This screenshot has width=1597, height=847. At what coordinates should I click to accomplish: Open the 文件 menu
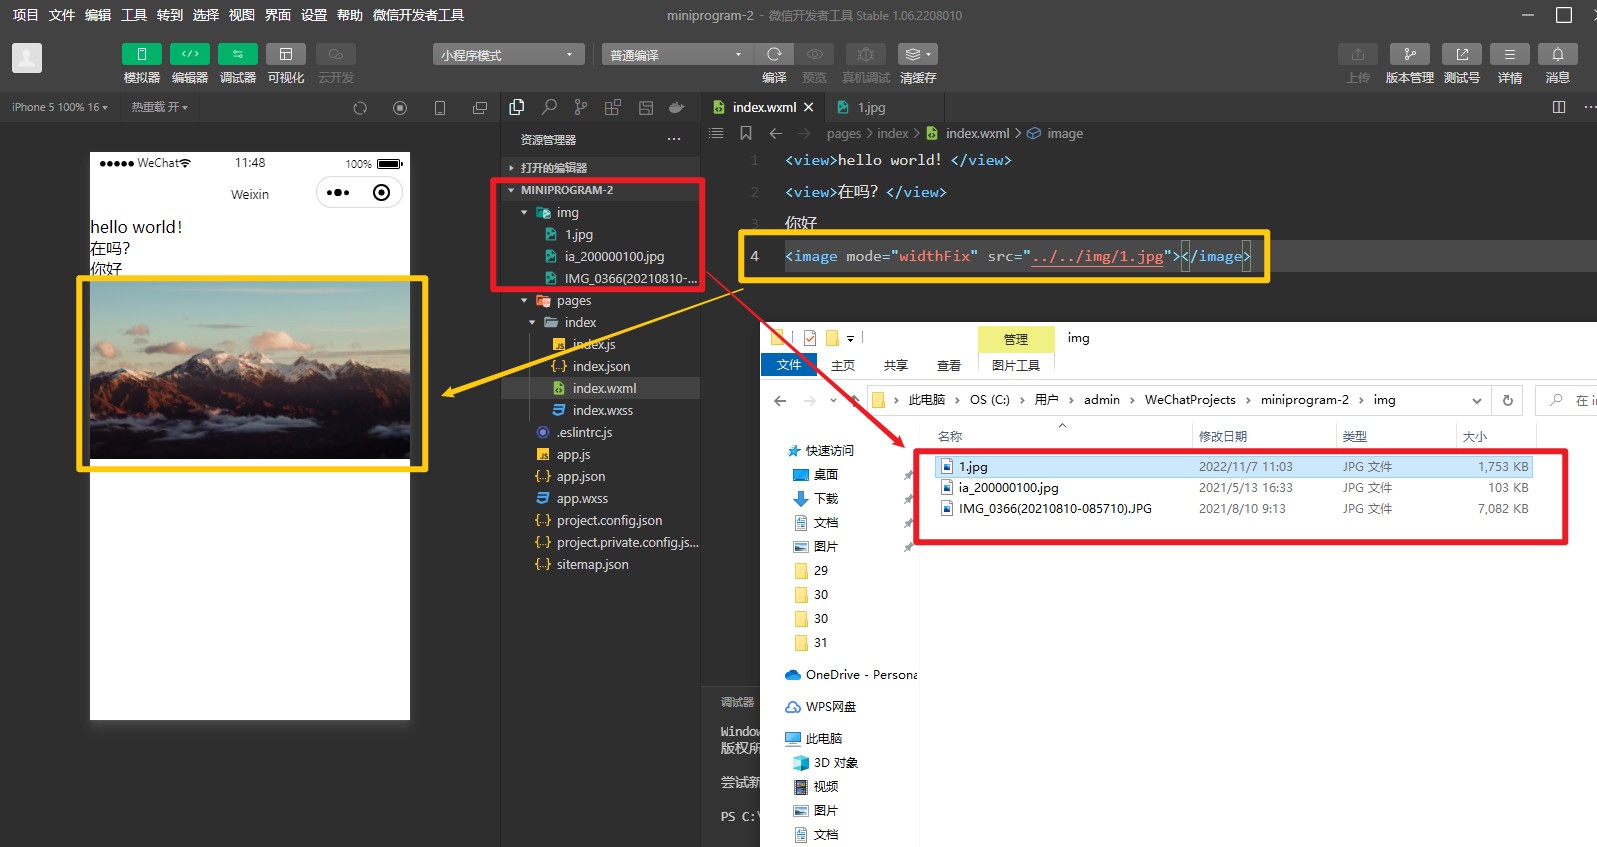coord(61,15)
